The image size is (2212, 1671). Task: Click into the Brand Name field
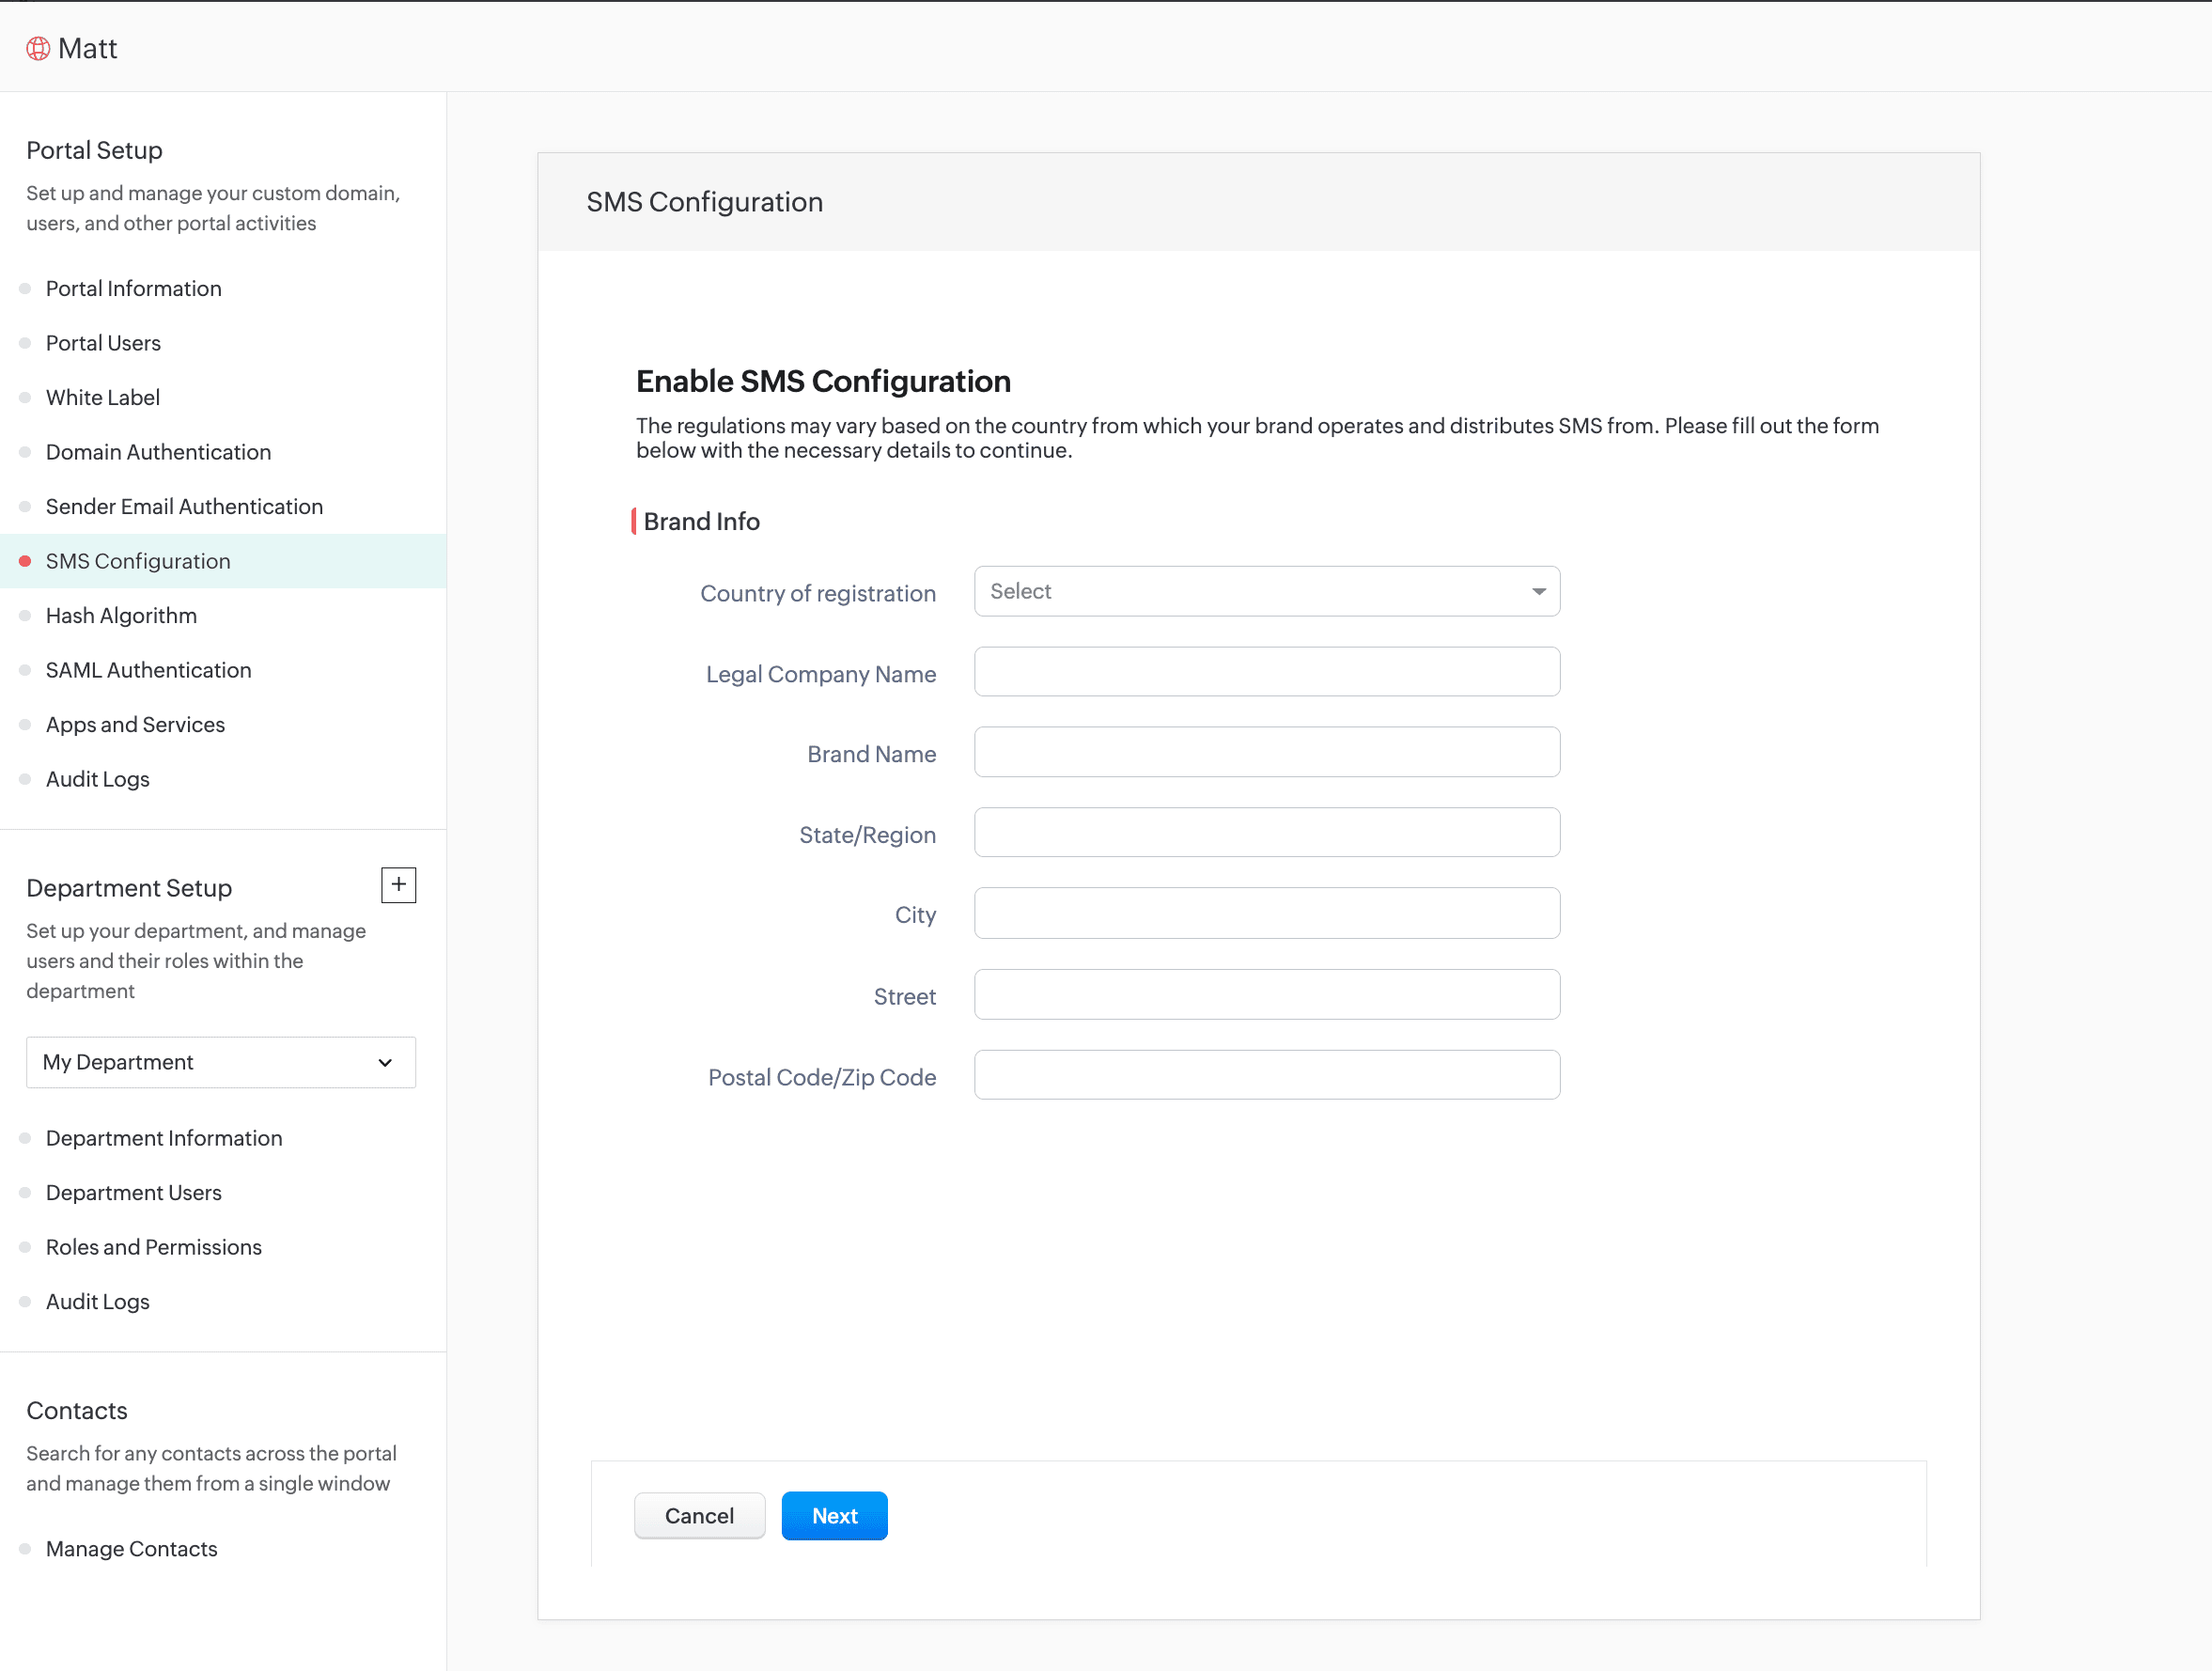point(1266,752)
